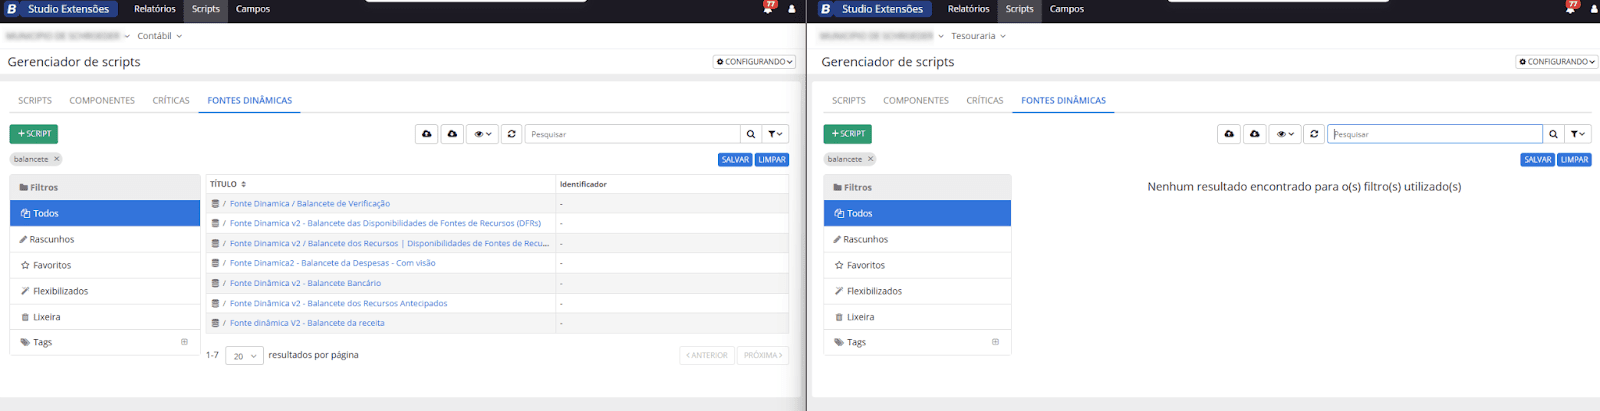Click the plus icon next to Tags in the left window
Image resolution: width=1600 pixels, height=411 pixels.
(184, 342)
